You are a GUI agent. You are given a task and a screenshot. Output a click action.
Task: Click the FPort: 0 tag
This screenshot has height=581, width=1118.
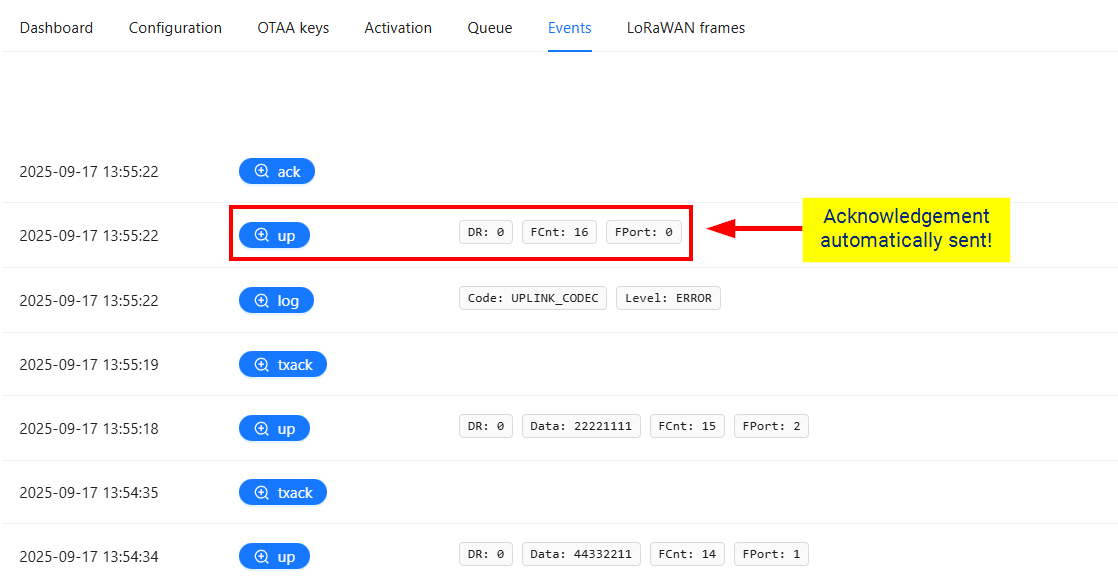pos(643,233)
